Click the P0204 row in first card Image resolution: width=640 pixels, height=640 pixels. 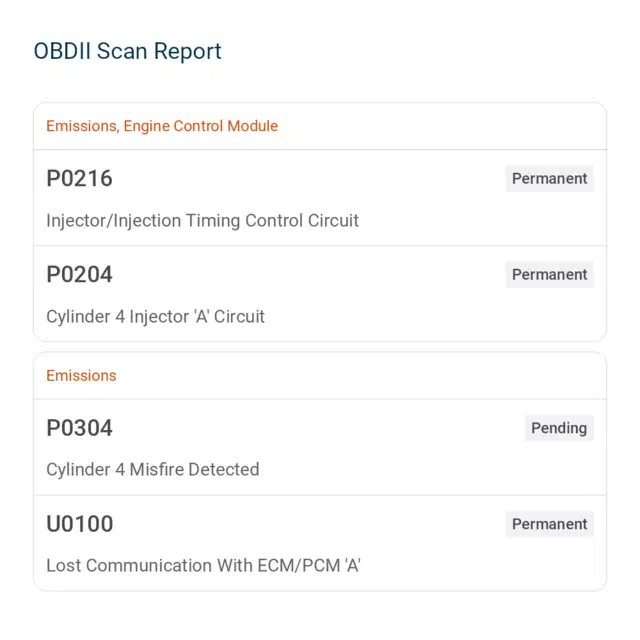tap(320, 293)
